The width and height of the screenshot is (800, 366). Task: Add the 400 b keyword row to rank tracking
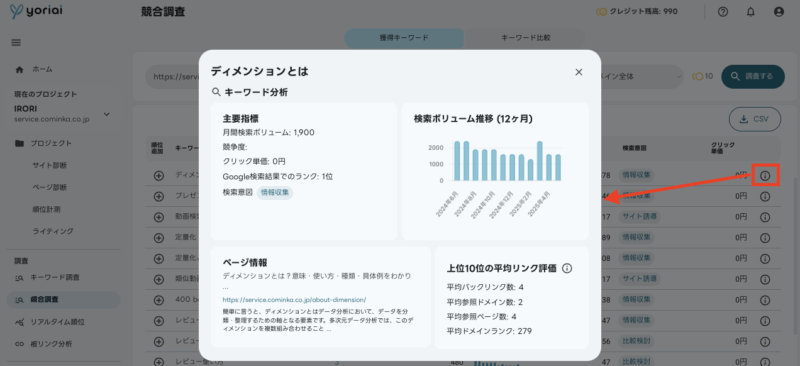[x=159, y=300]
